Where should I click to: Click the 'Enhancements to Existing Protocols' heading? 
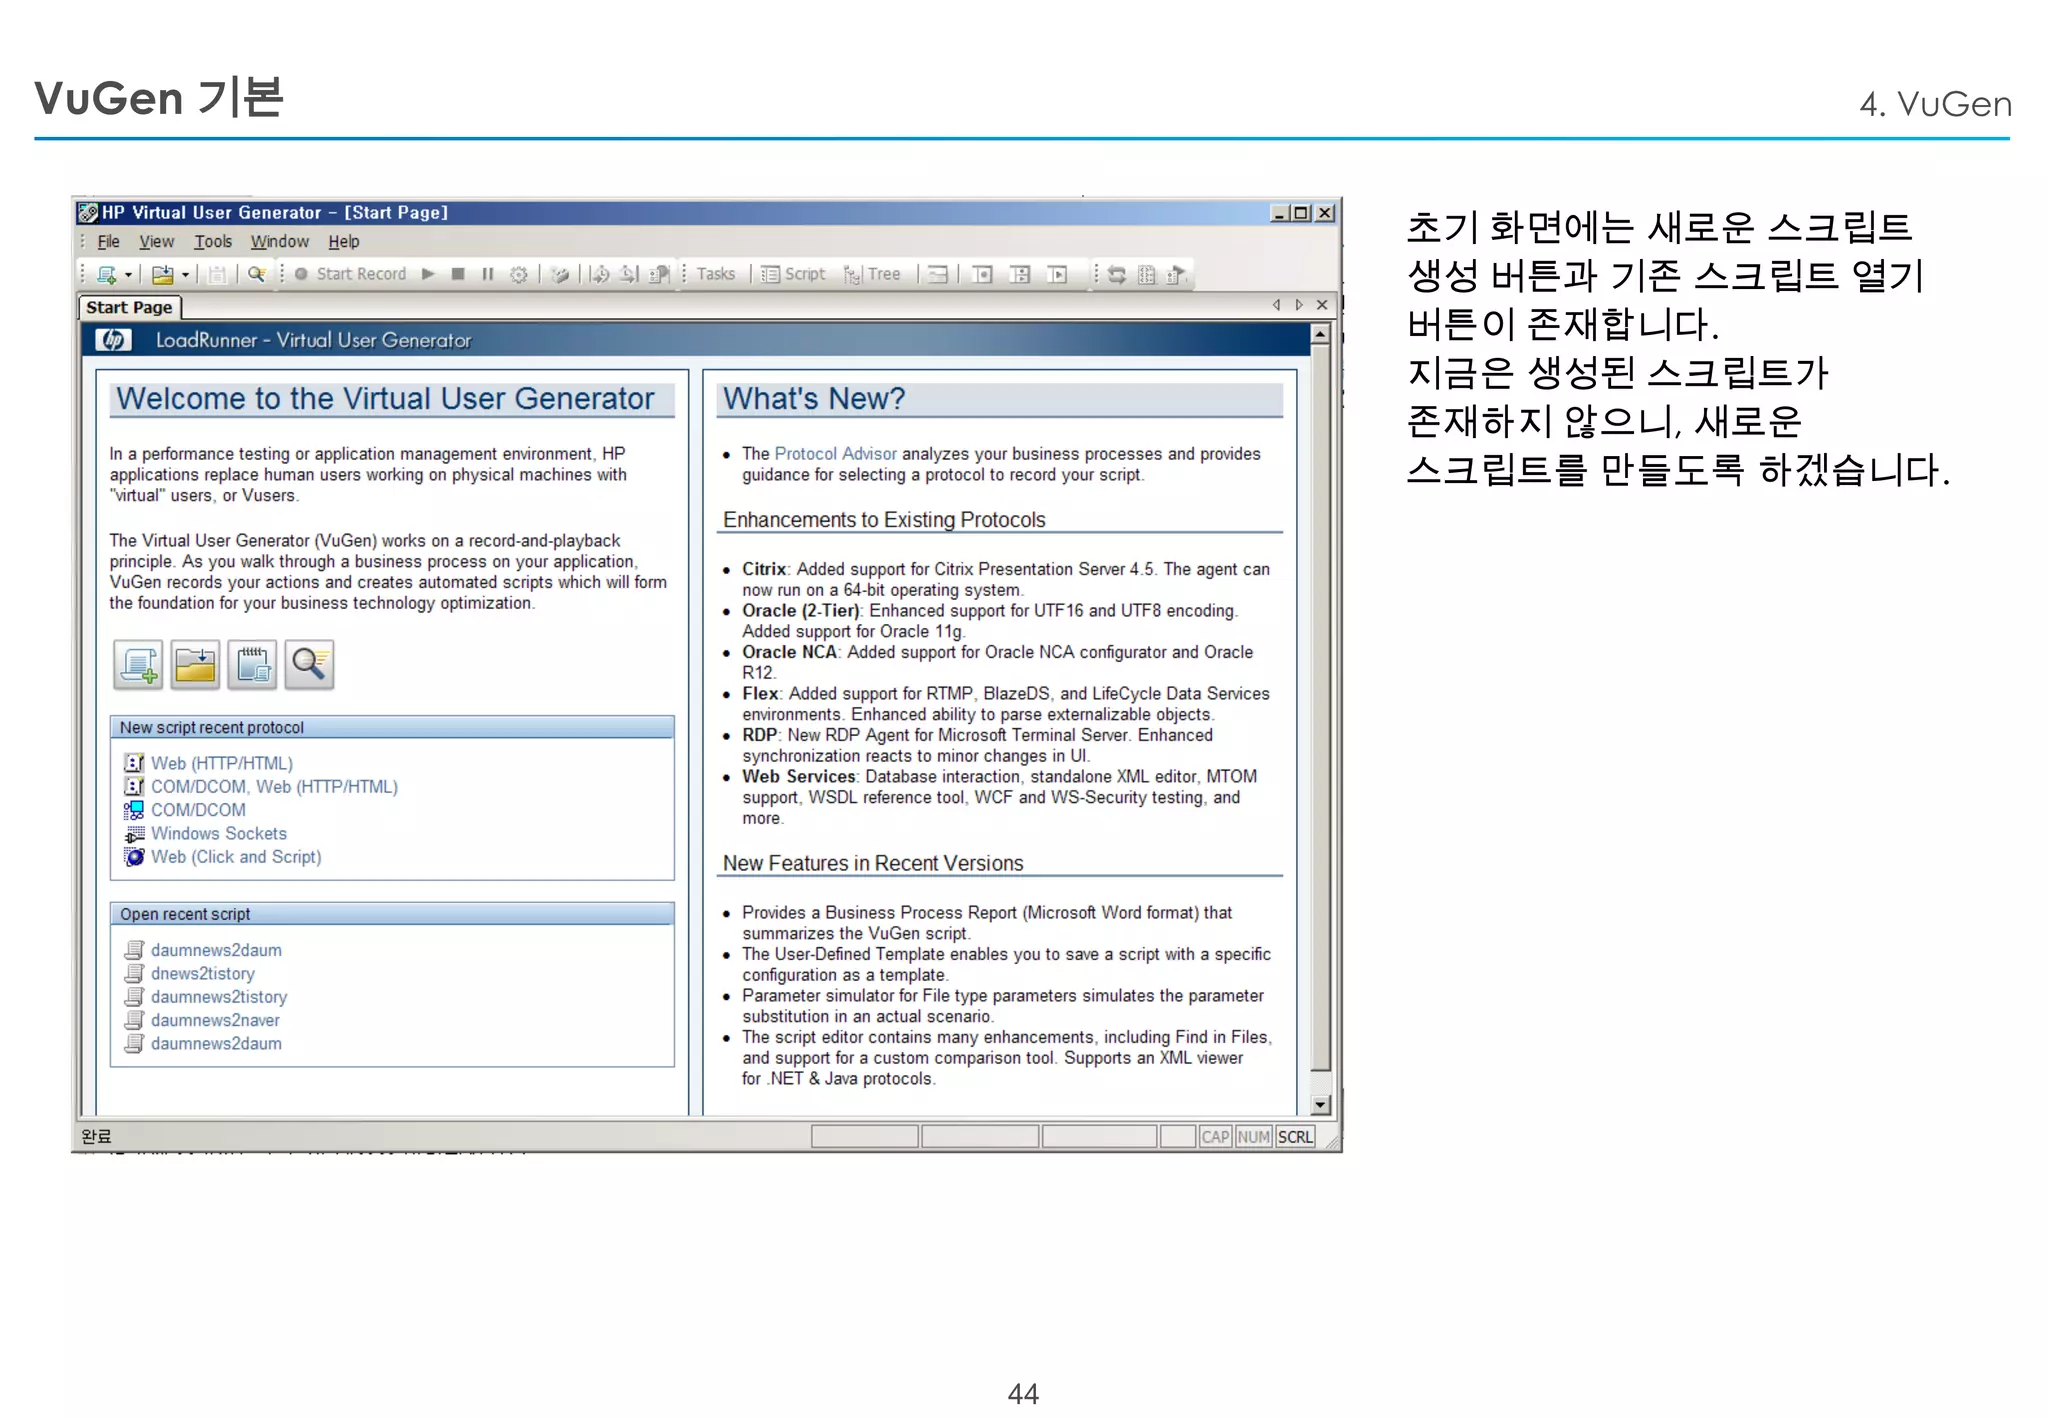tap(884, 520)
